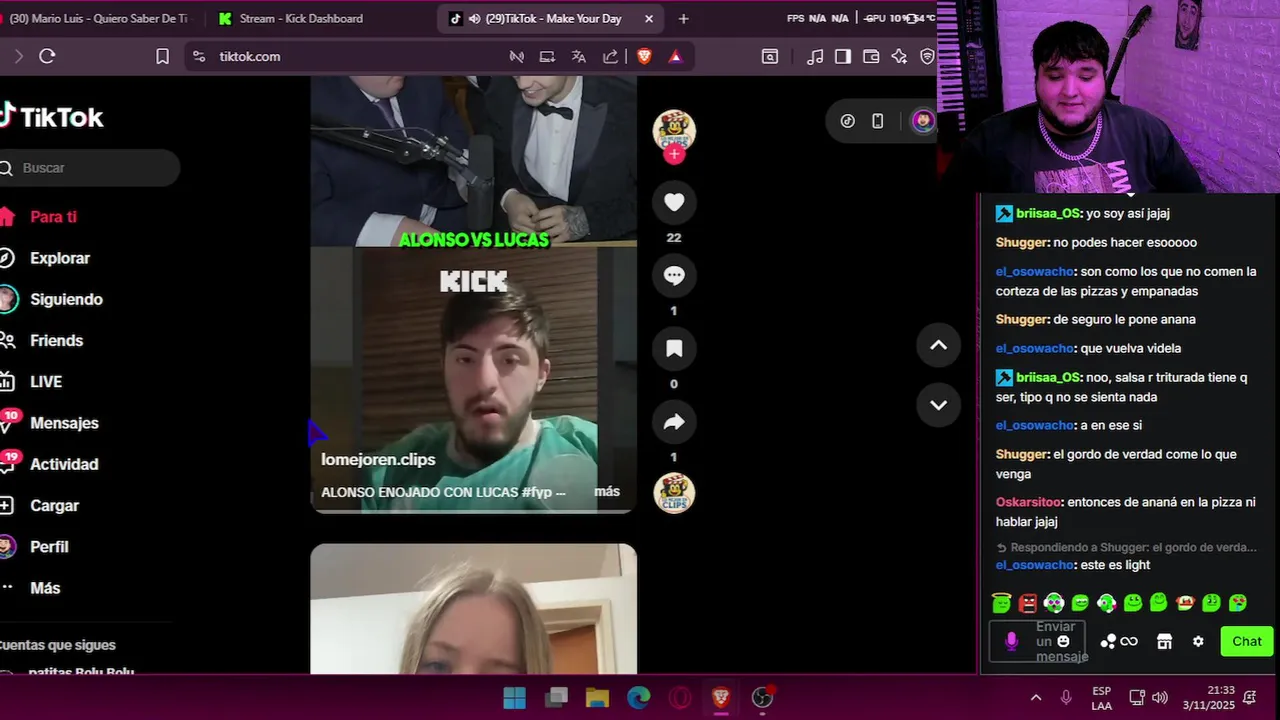Open Brave Shields lion icon
1280x720 pixels.
point(644,57)
